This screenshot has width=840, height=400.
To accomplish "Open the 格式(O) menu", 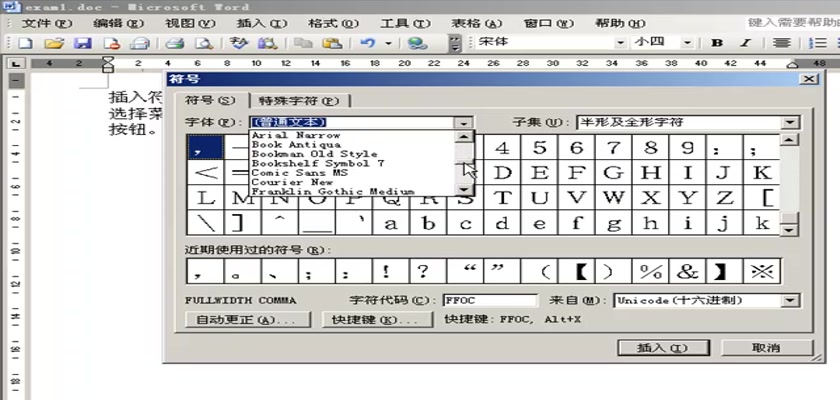I will tap(333, 24).
